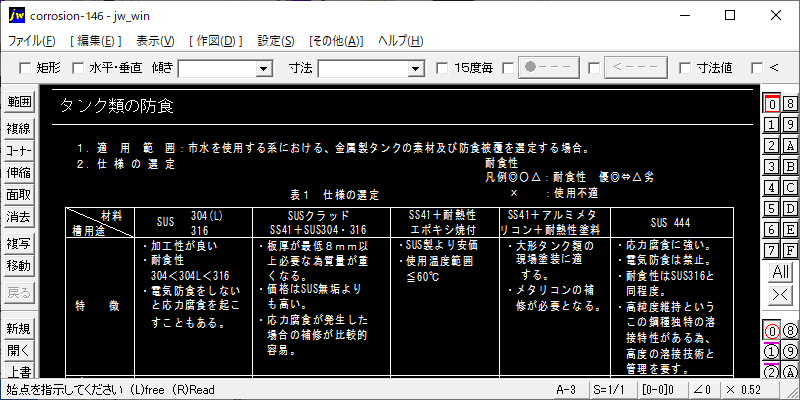
Task: Open the ファイル(F) menu
Action: tap(33, 41)
